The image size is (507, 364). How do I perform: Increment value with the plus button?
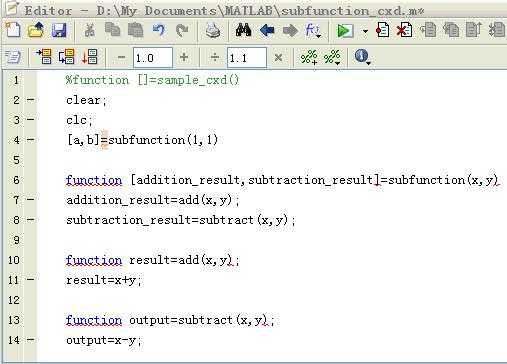(184, 57)
